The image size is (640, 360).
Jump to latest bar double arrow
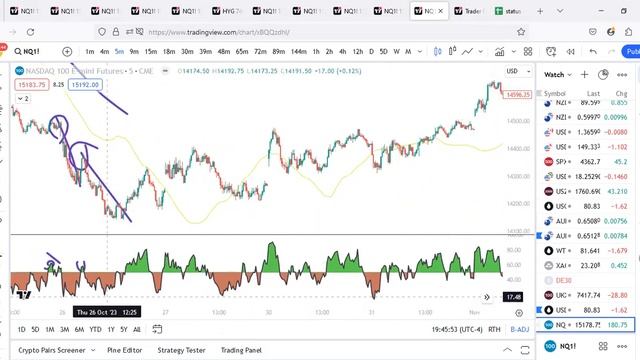pos(487,297)
